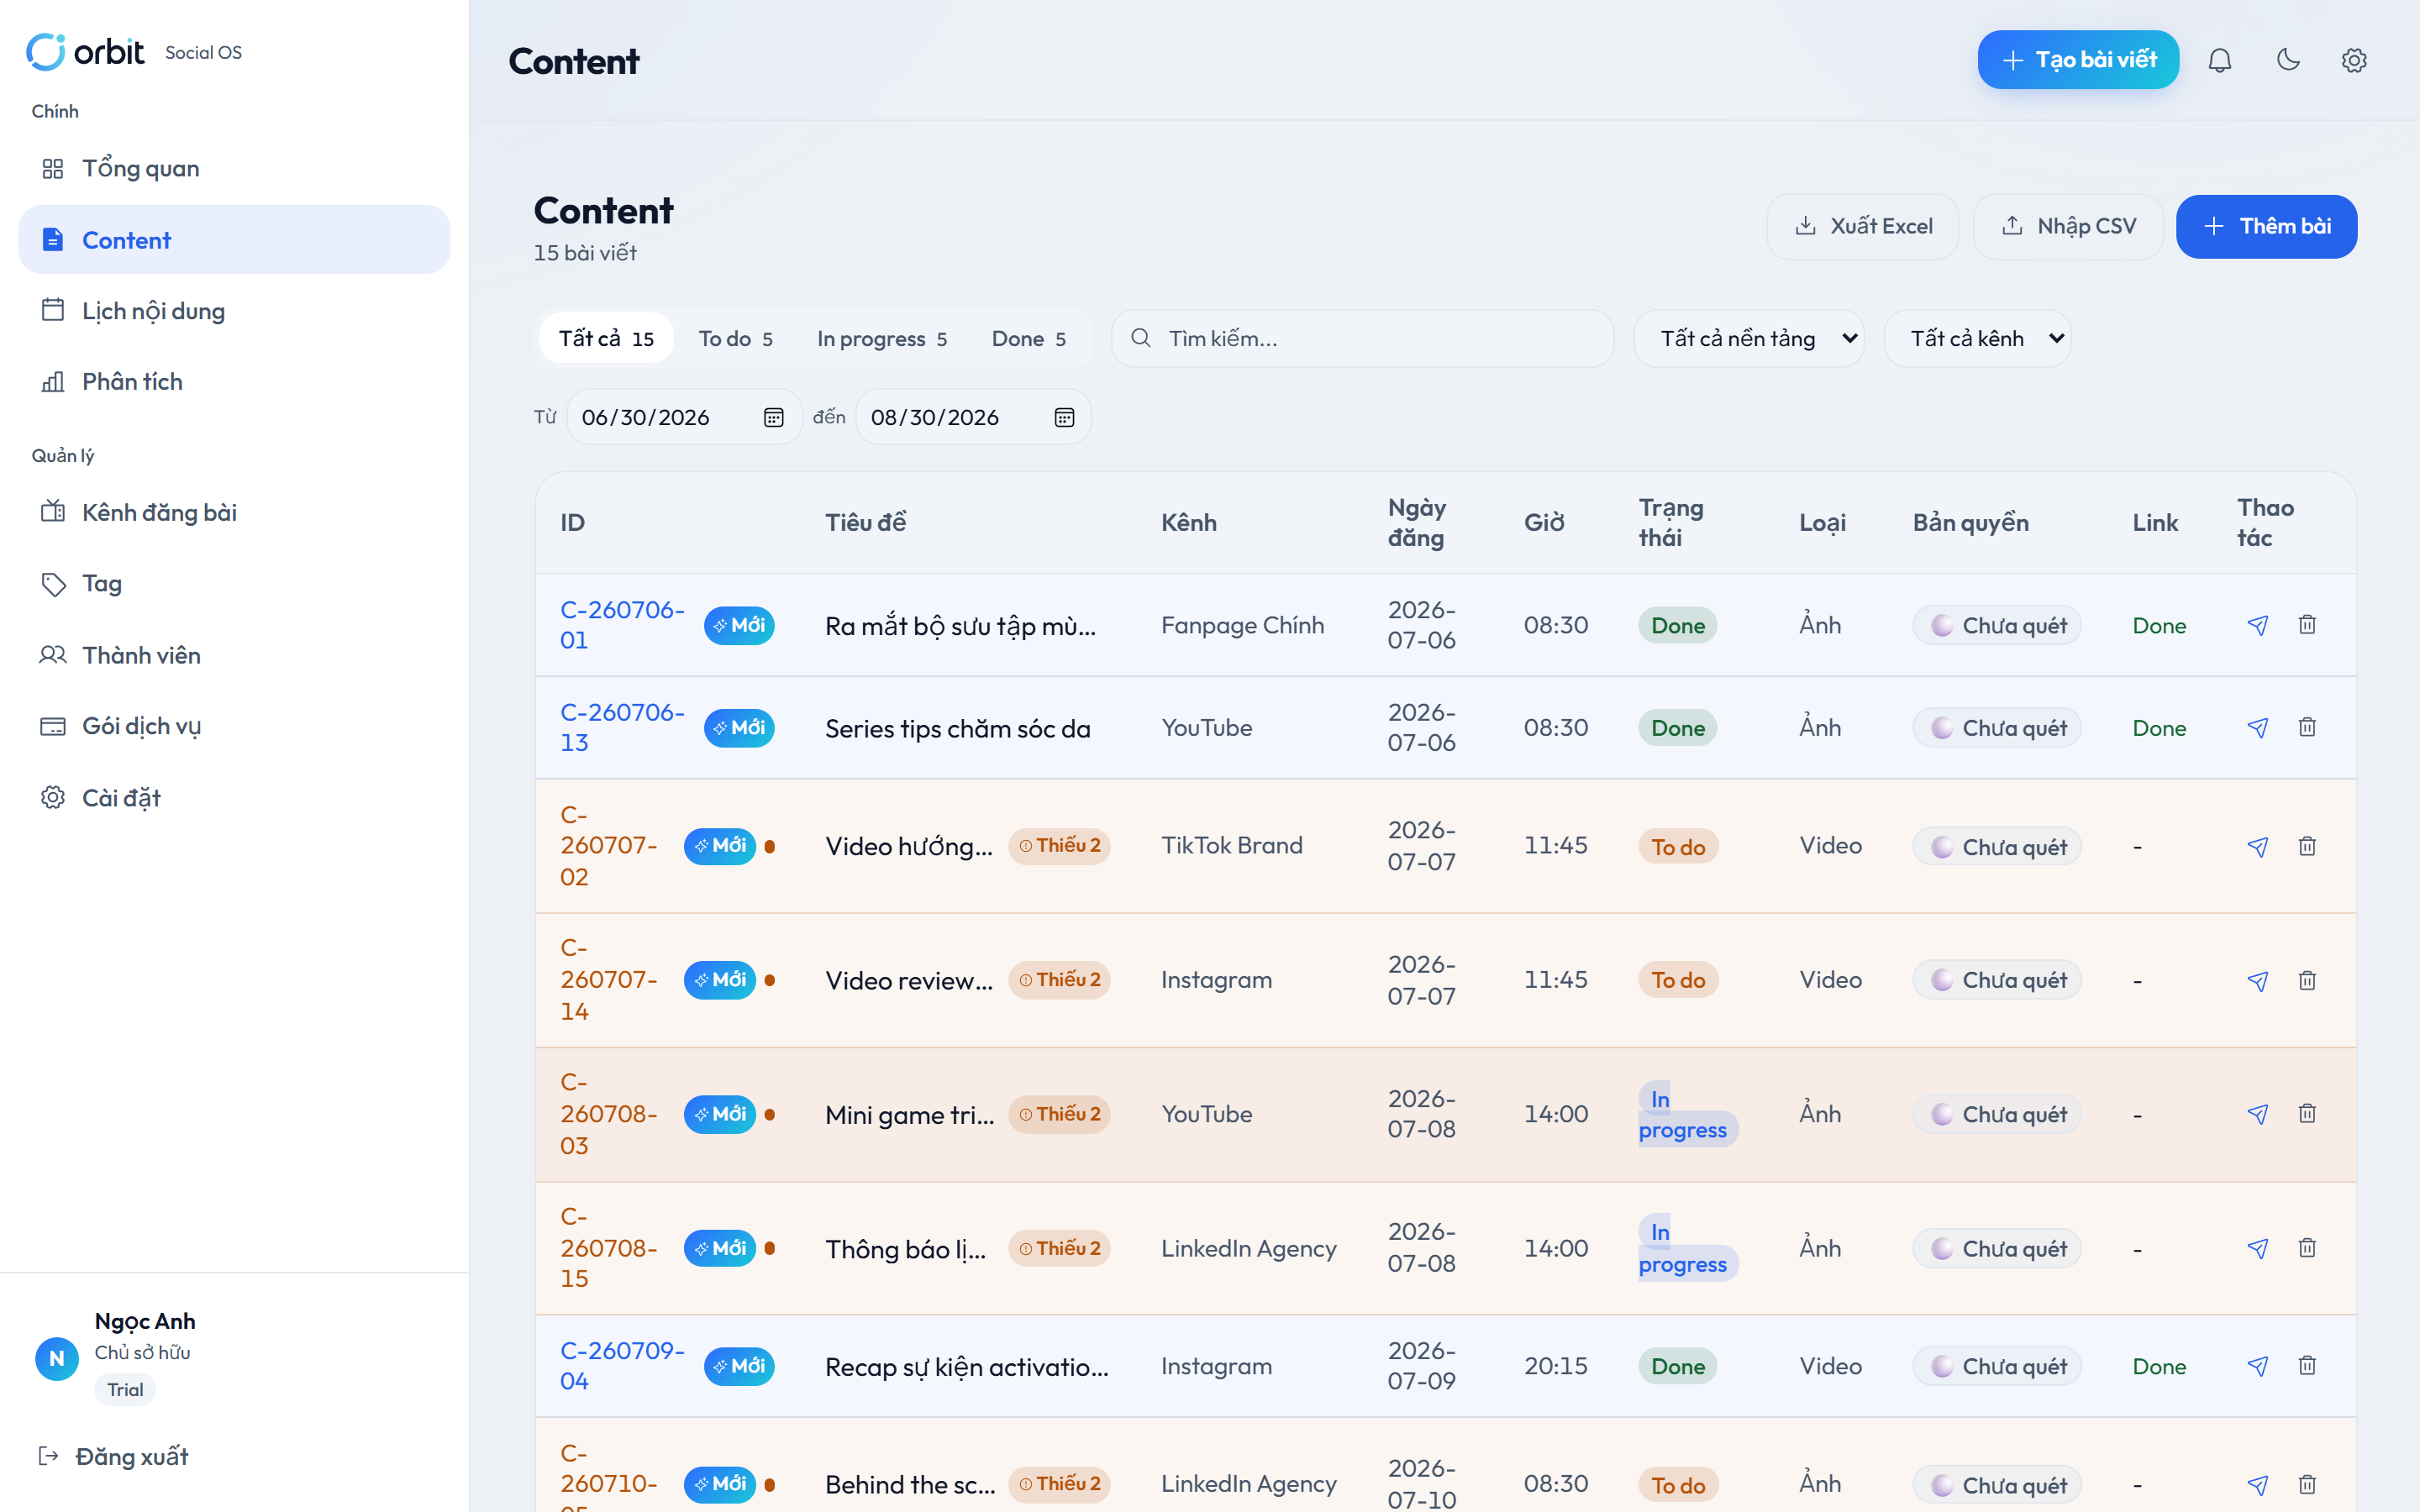Open the end date calendar picker

(1064, 417)
